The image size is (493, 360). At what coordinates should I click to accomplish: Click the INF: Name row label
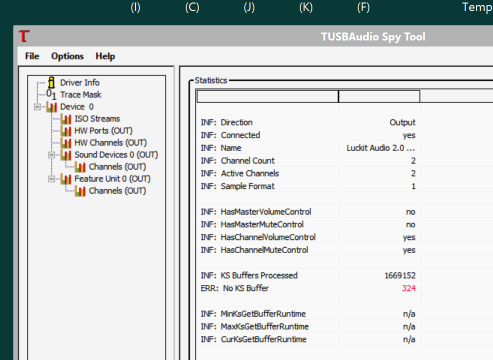(x=221, y=148)
